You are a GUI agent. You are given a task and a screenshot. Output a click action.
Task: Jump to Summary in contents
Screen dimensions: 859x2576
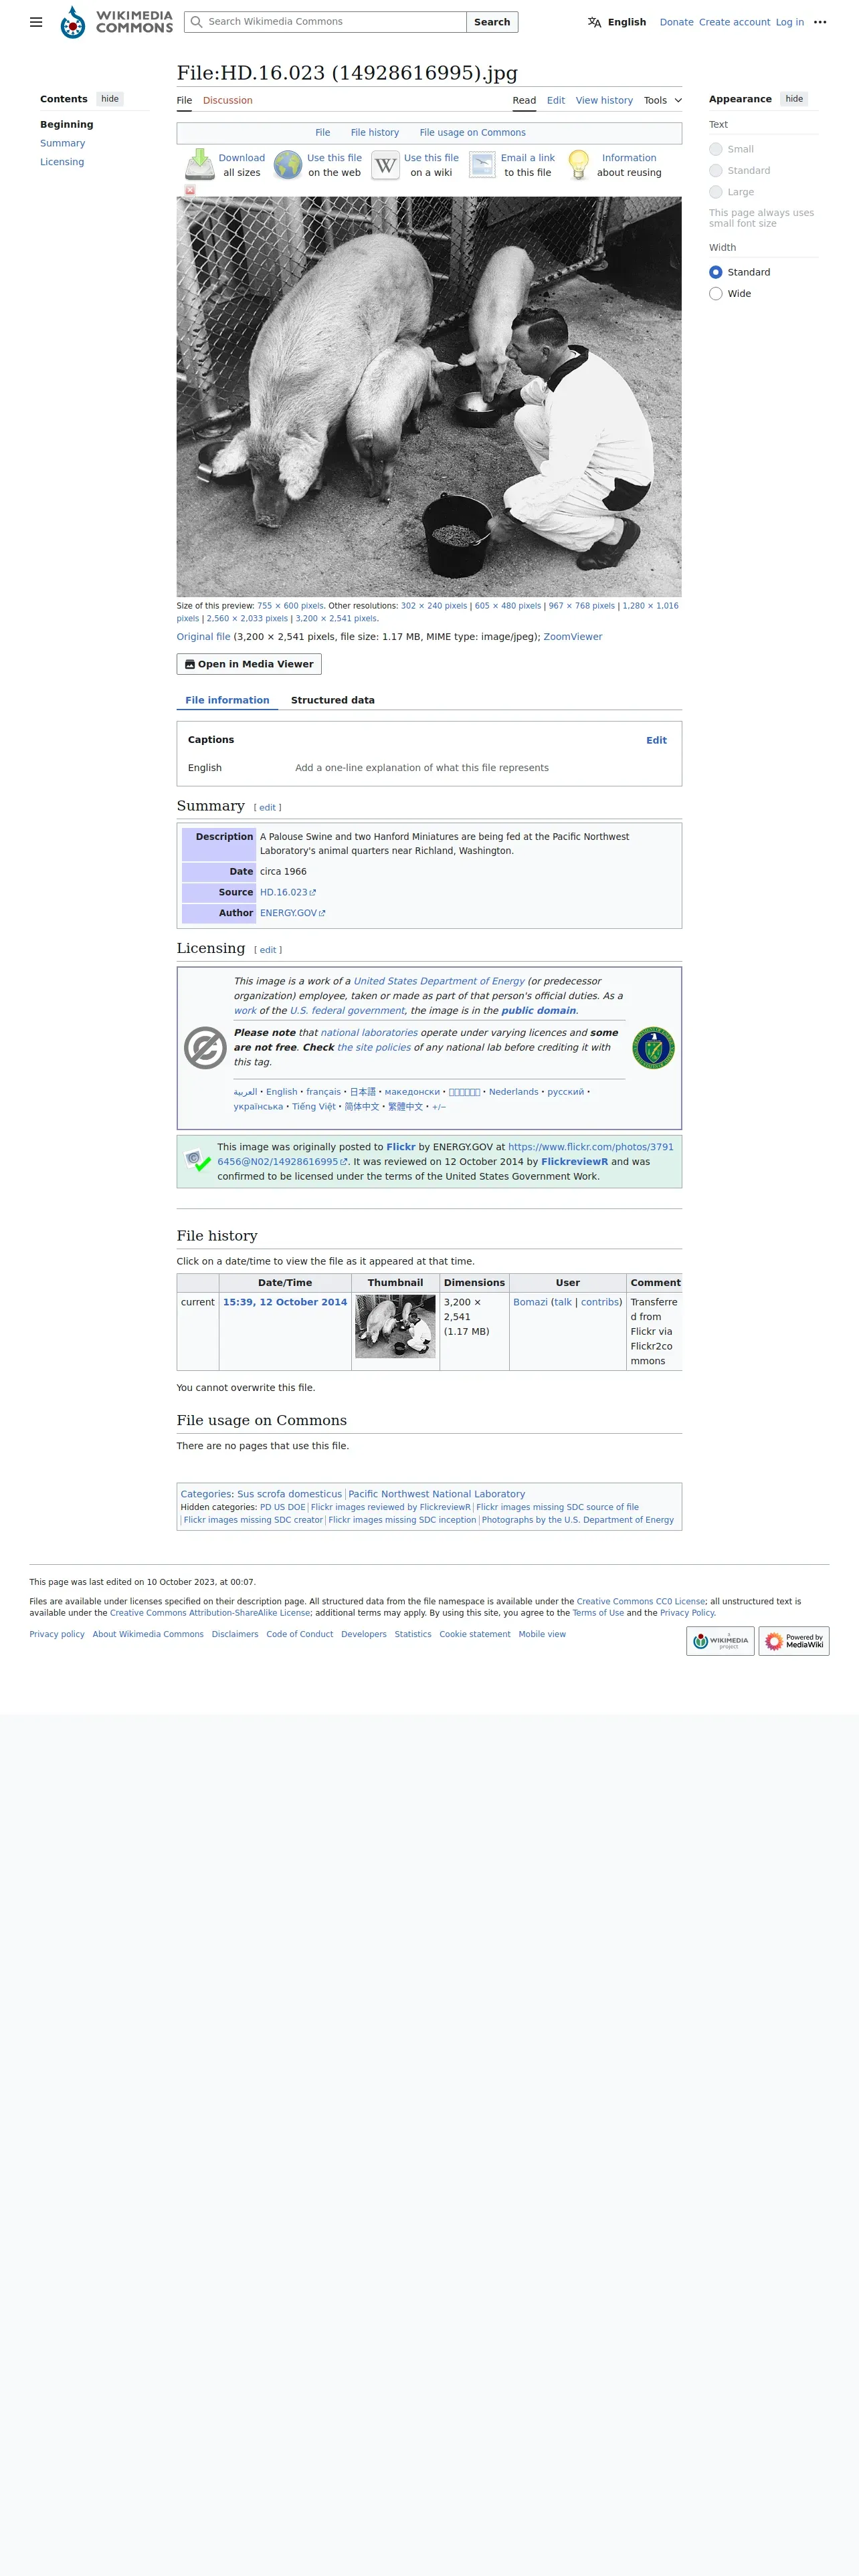(x=62, y=143)
